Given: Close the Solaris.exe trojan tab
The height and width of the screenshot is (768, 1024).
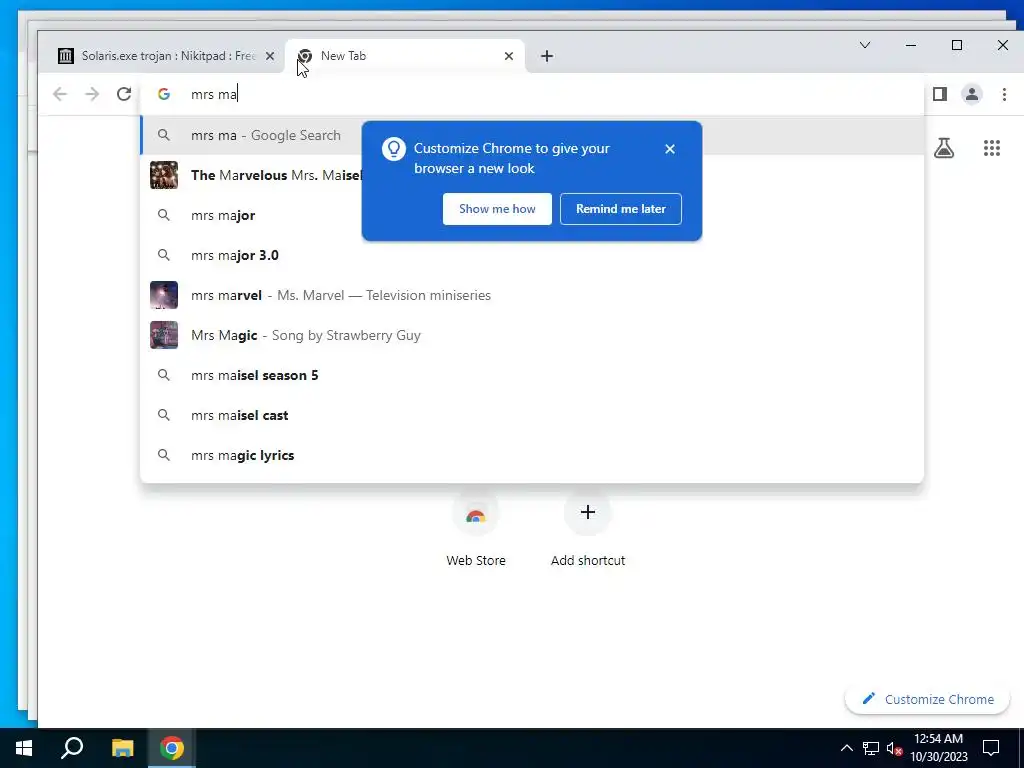Looking at the screenshot, I should click(270, 56).
